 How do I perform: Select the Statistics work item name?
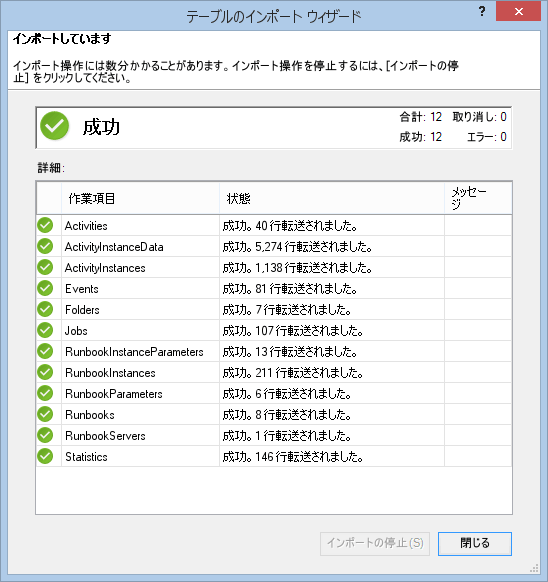[86, 457]
